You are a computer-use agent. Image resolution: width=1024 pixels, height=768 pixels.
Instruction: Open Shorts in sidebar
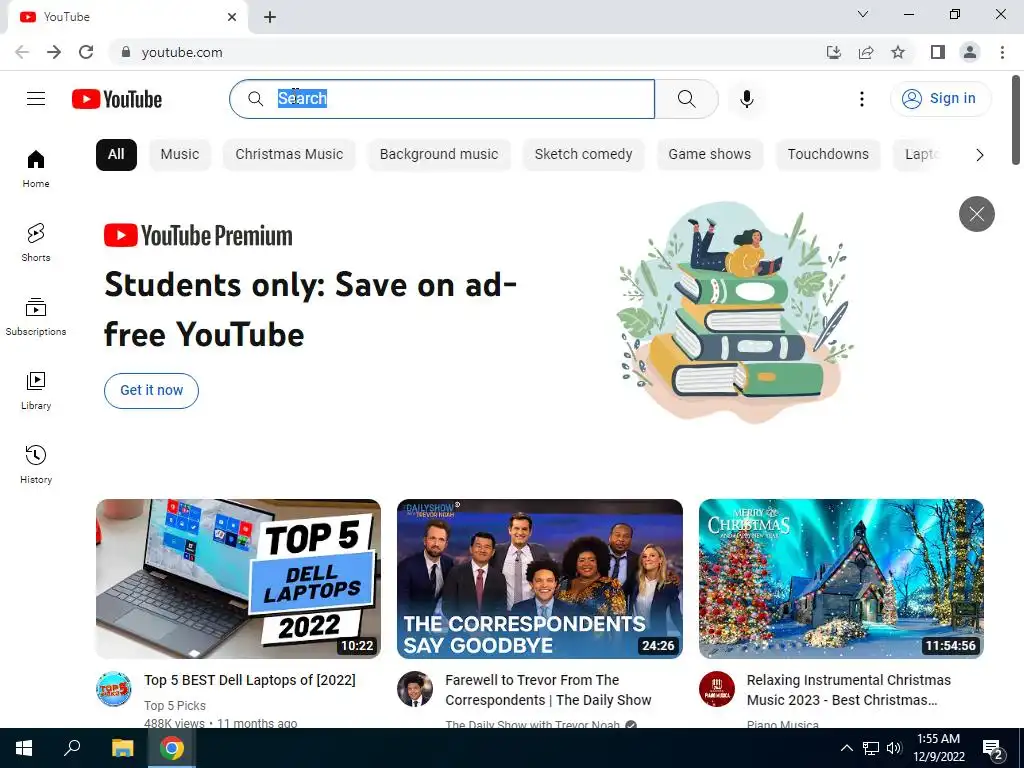(x=36, y=242)
